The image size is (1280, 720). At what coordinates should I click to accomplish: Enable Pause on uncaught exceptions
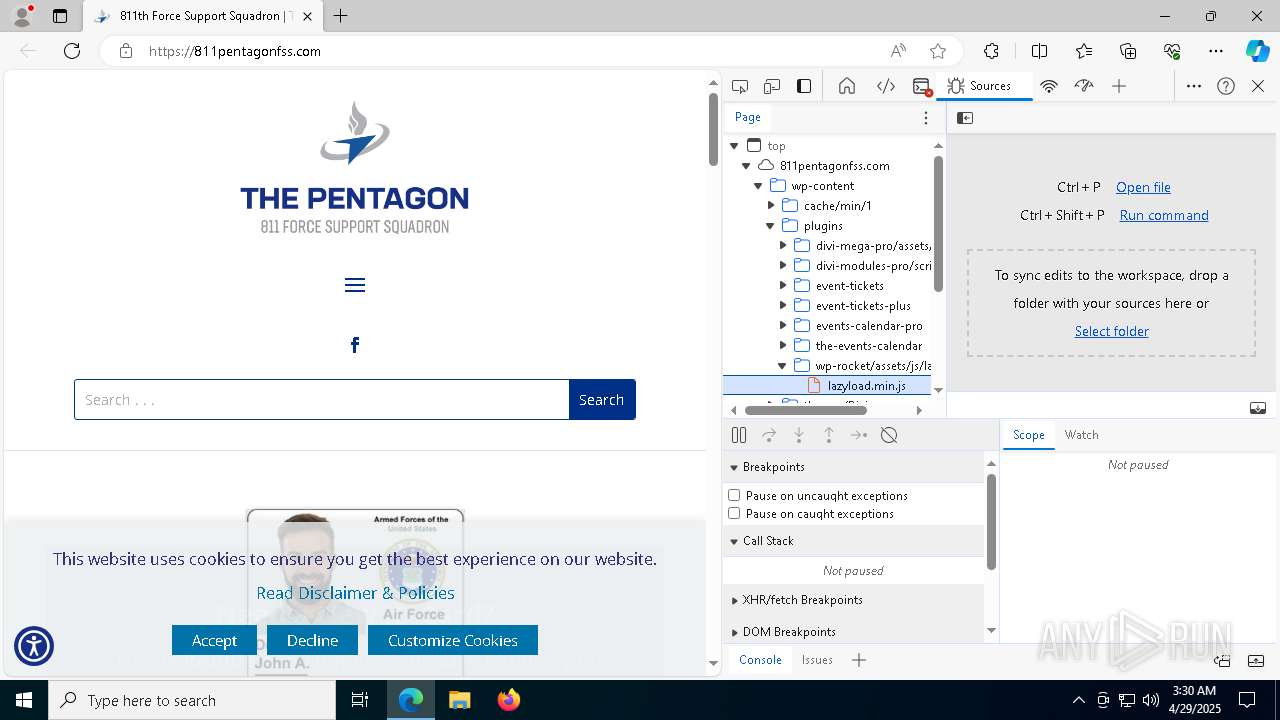pyautogui.click(x=734, y=495)
